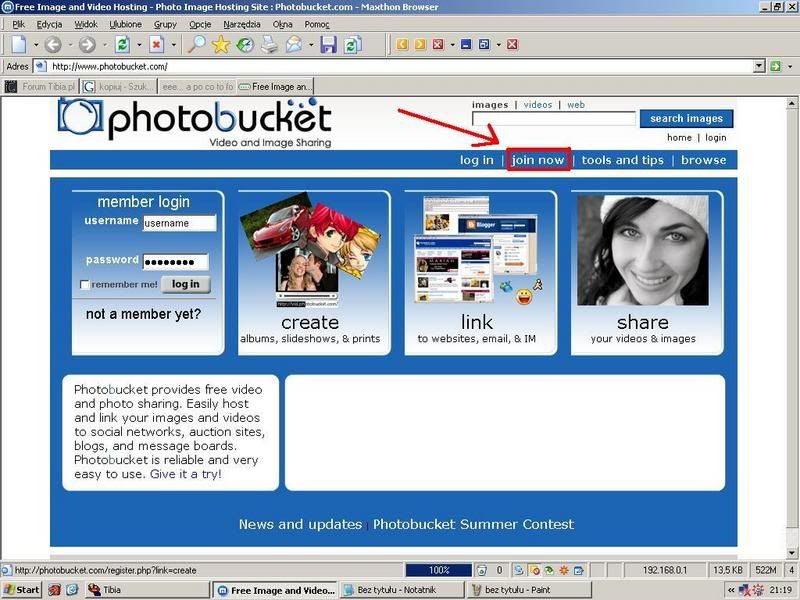Switch to 'bez tytułu - Paint' taskbar window
The height and width of the screenshot is (600, 800).
[x=529, y=590]
